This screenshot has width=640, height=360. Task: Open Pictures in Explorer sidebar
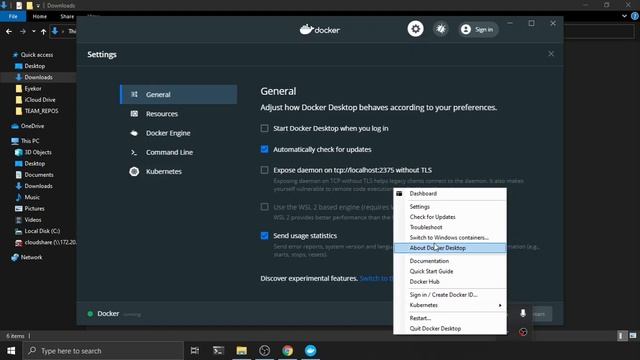coord(34,209)
